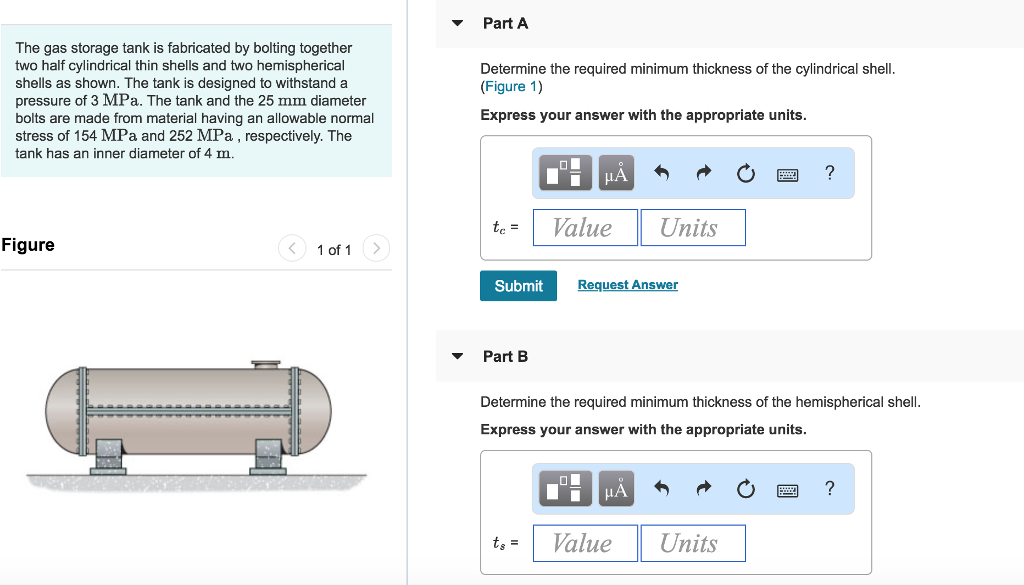
Task: Click the Value input field in Part A
Action: (585, 227)
